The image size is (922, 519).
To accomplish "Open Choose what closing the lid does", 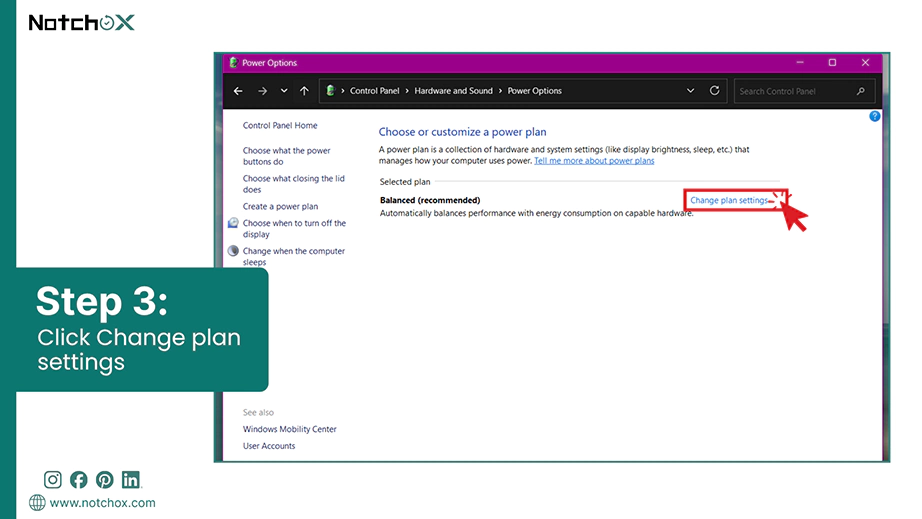I will [293, 183].
